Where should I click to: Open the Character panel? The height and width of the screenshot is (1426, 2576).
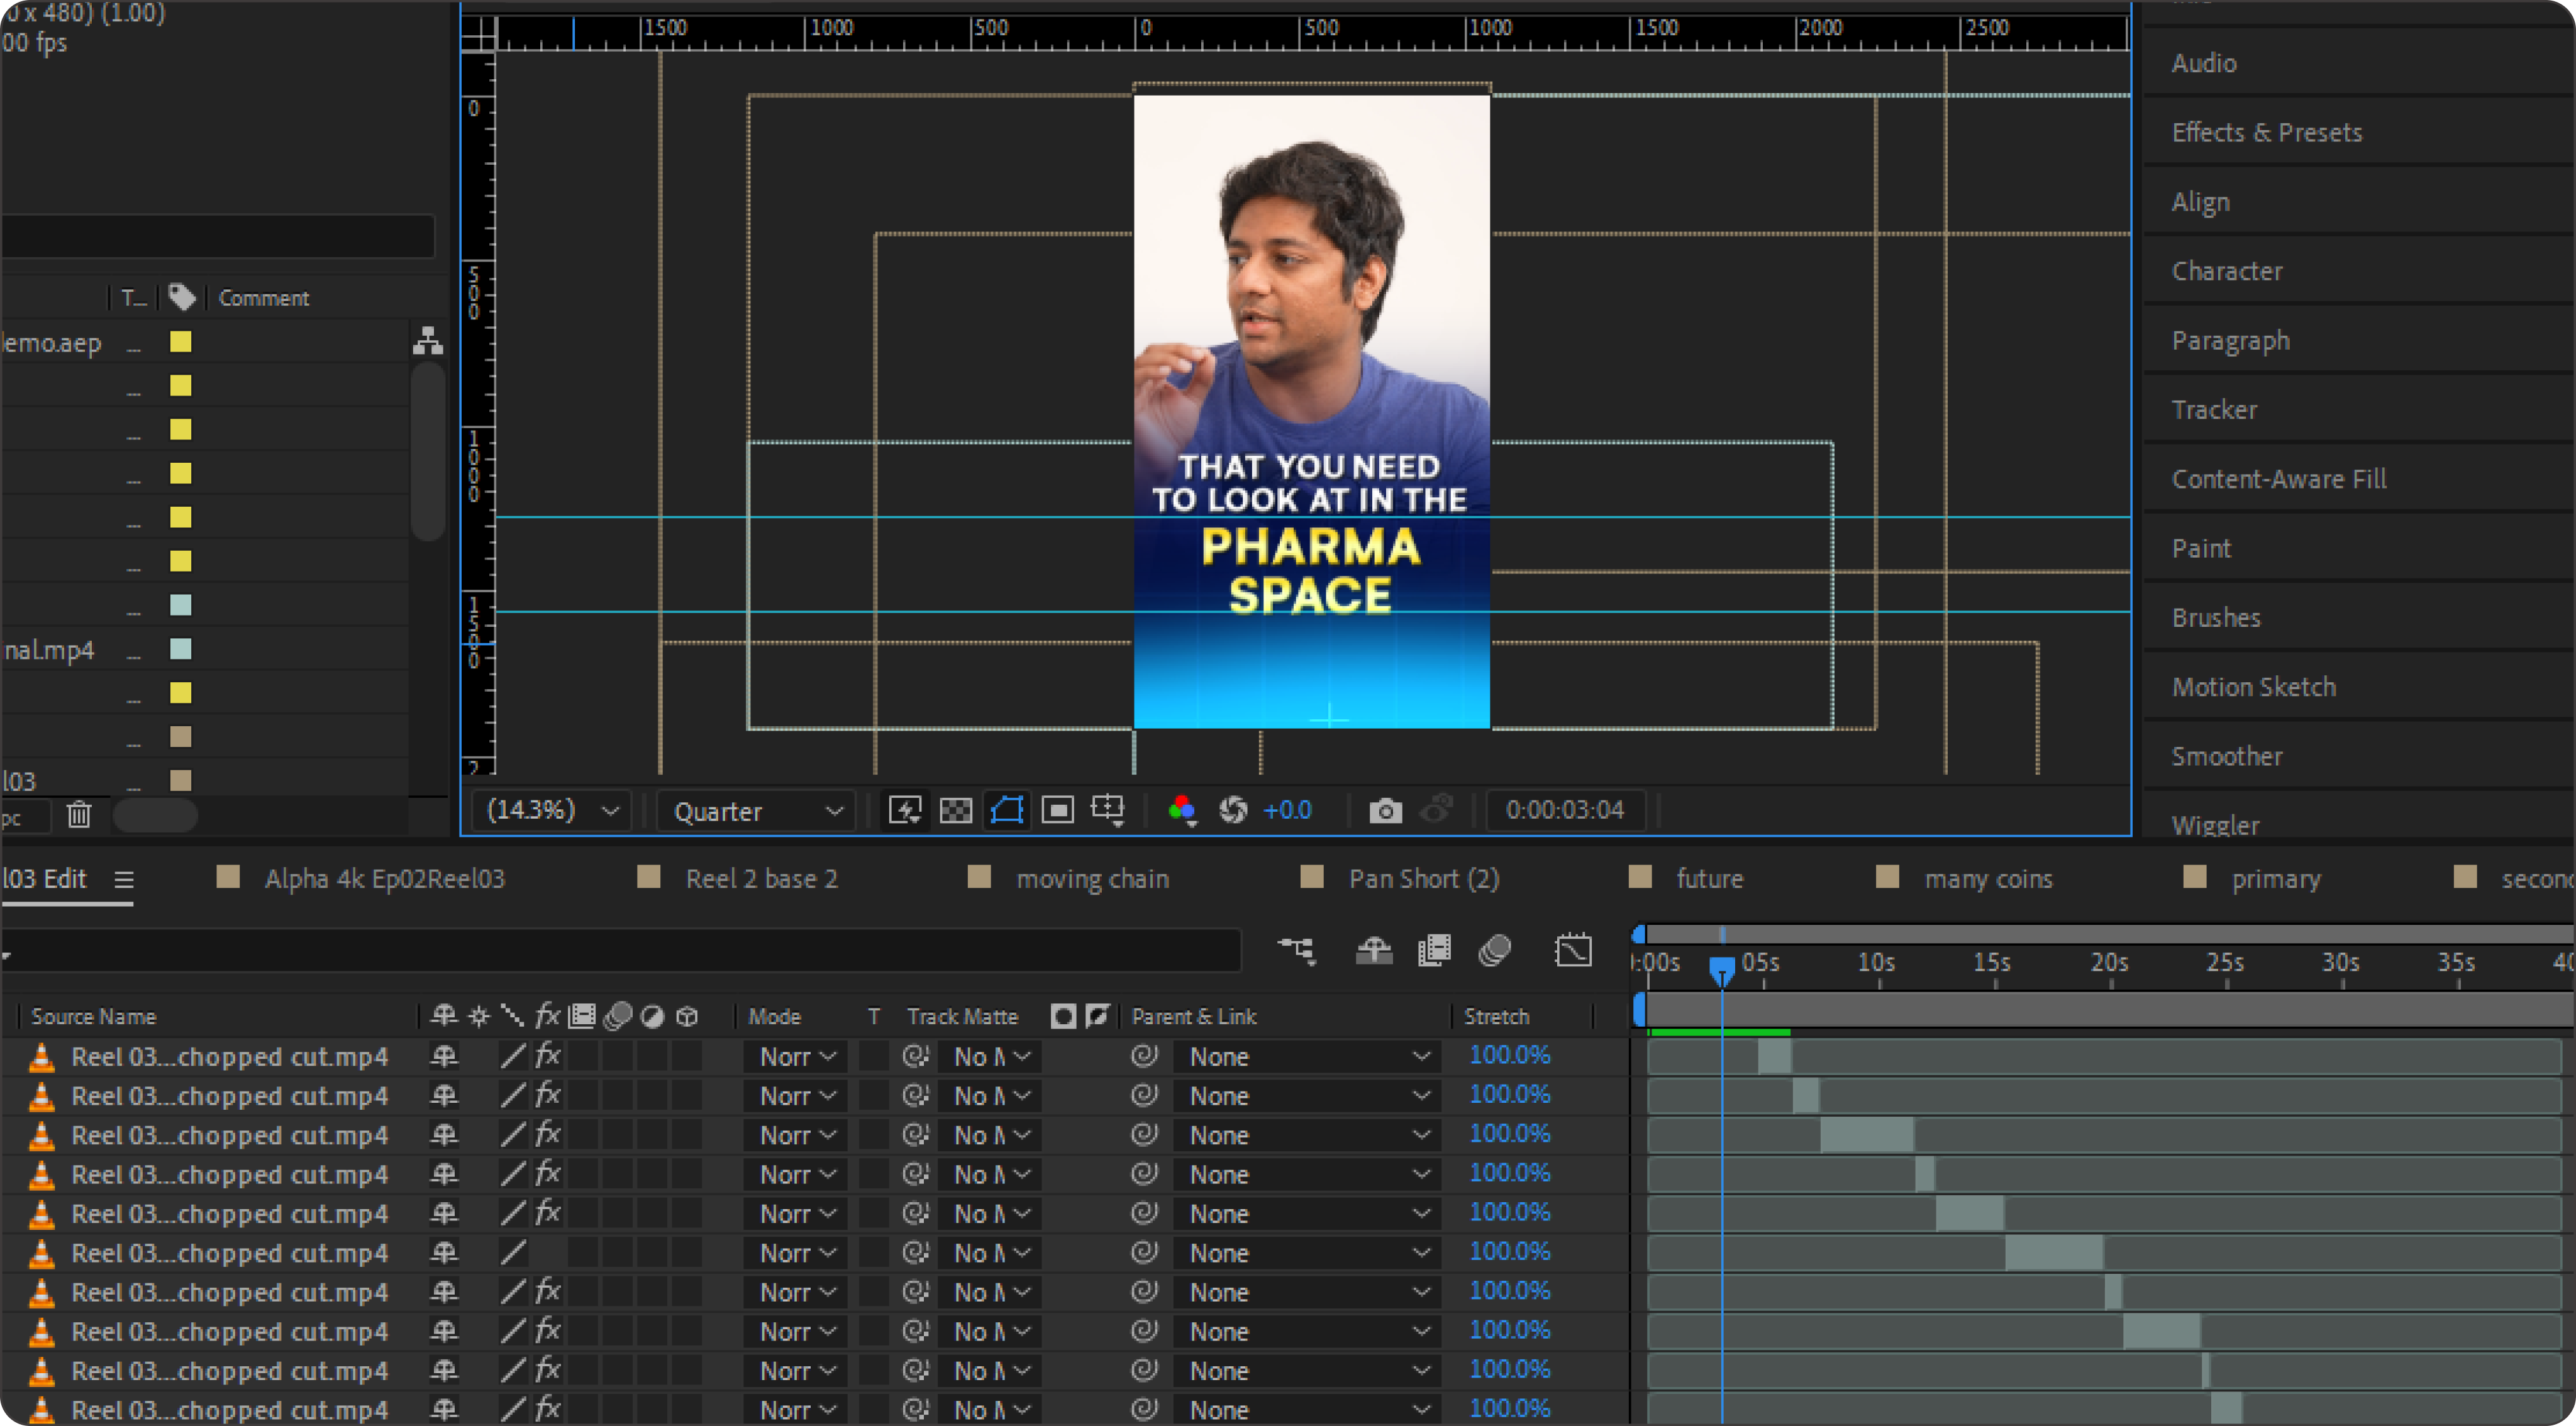[x=2227, y=271]
